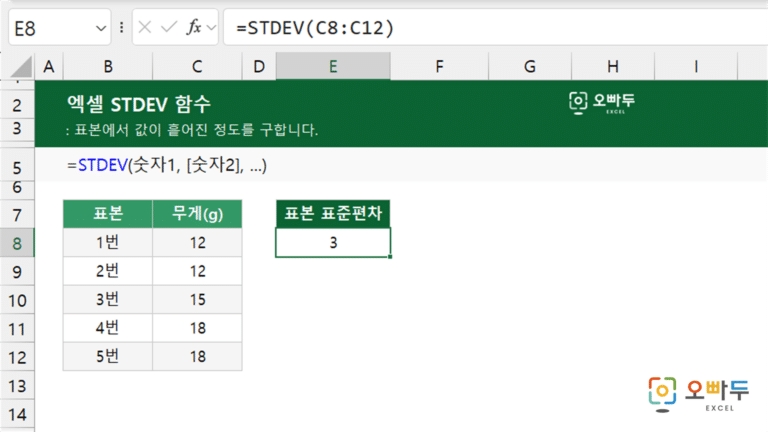
Task: Select column I header
Action: [x=696, y=66]
